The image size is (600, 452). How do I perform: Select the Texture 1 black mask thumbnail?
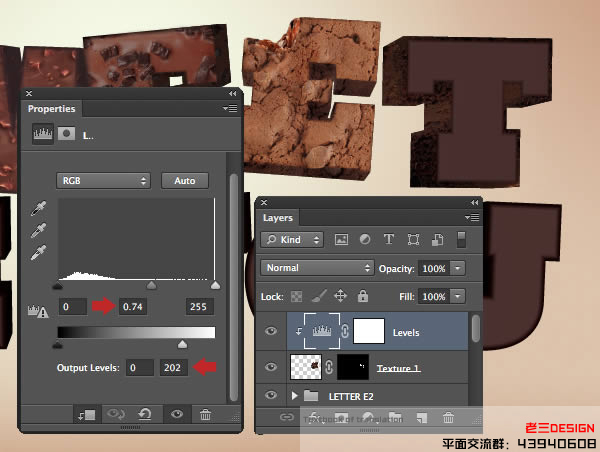pos(353,367)
